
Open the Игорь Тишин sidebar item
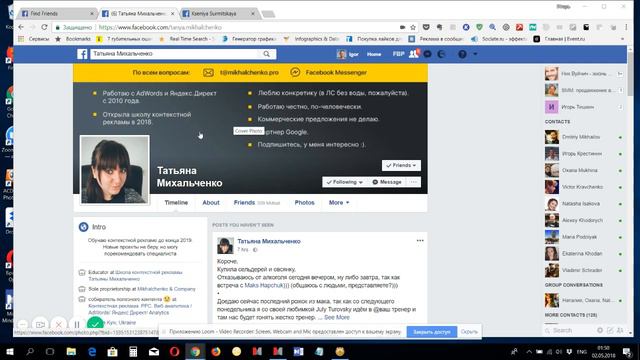click(x=584, y=107)
